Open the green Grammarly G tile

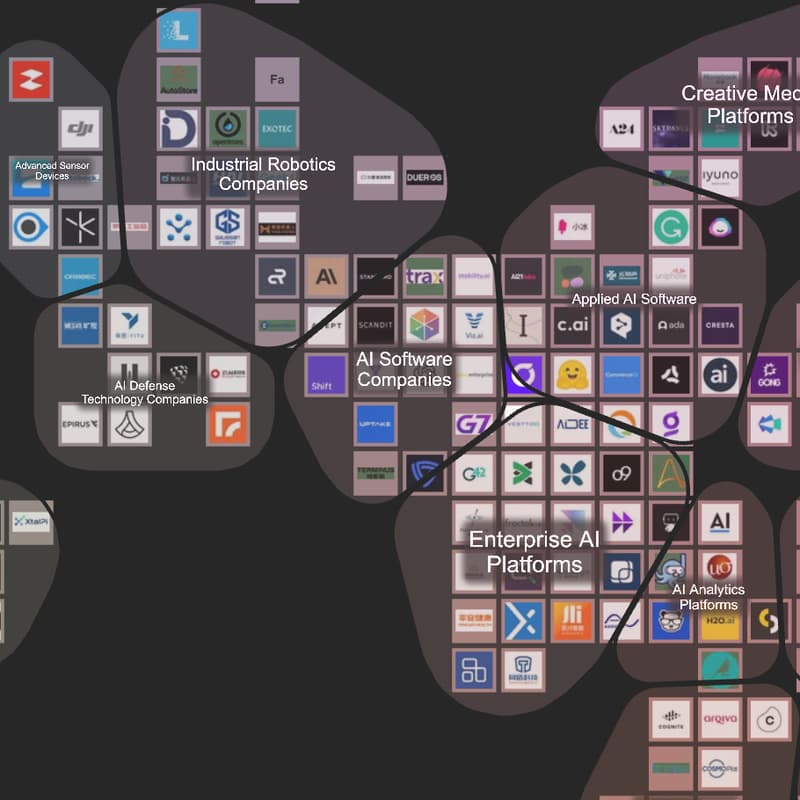[x=671, y=227]
